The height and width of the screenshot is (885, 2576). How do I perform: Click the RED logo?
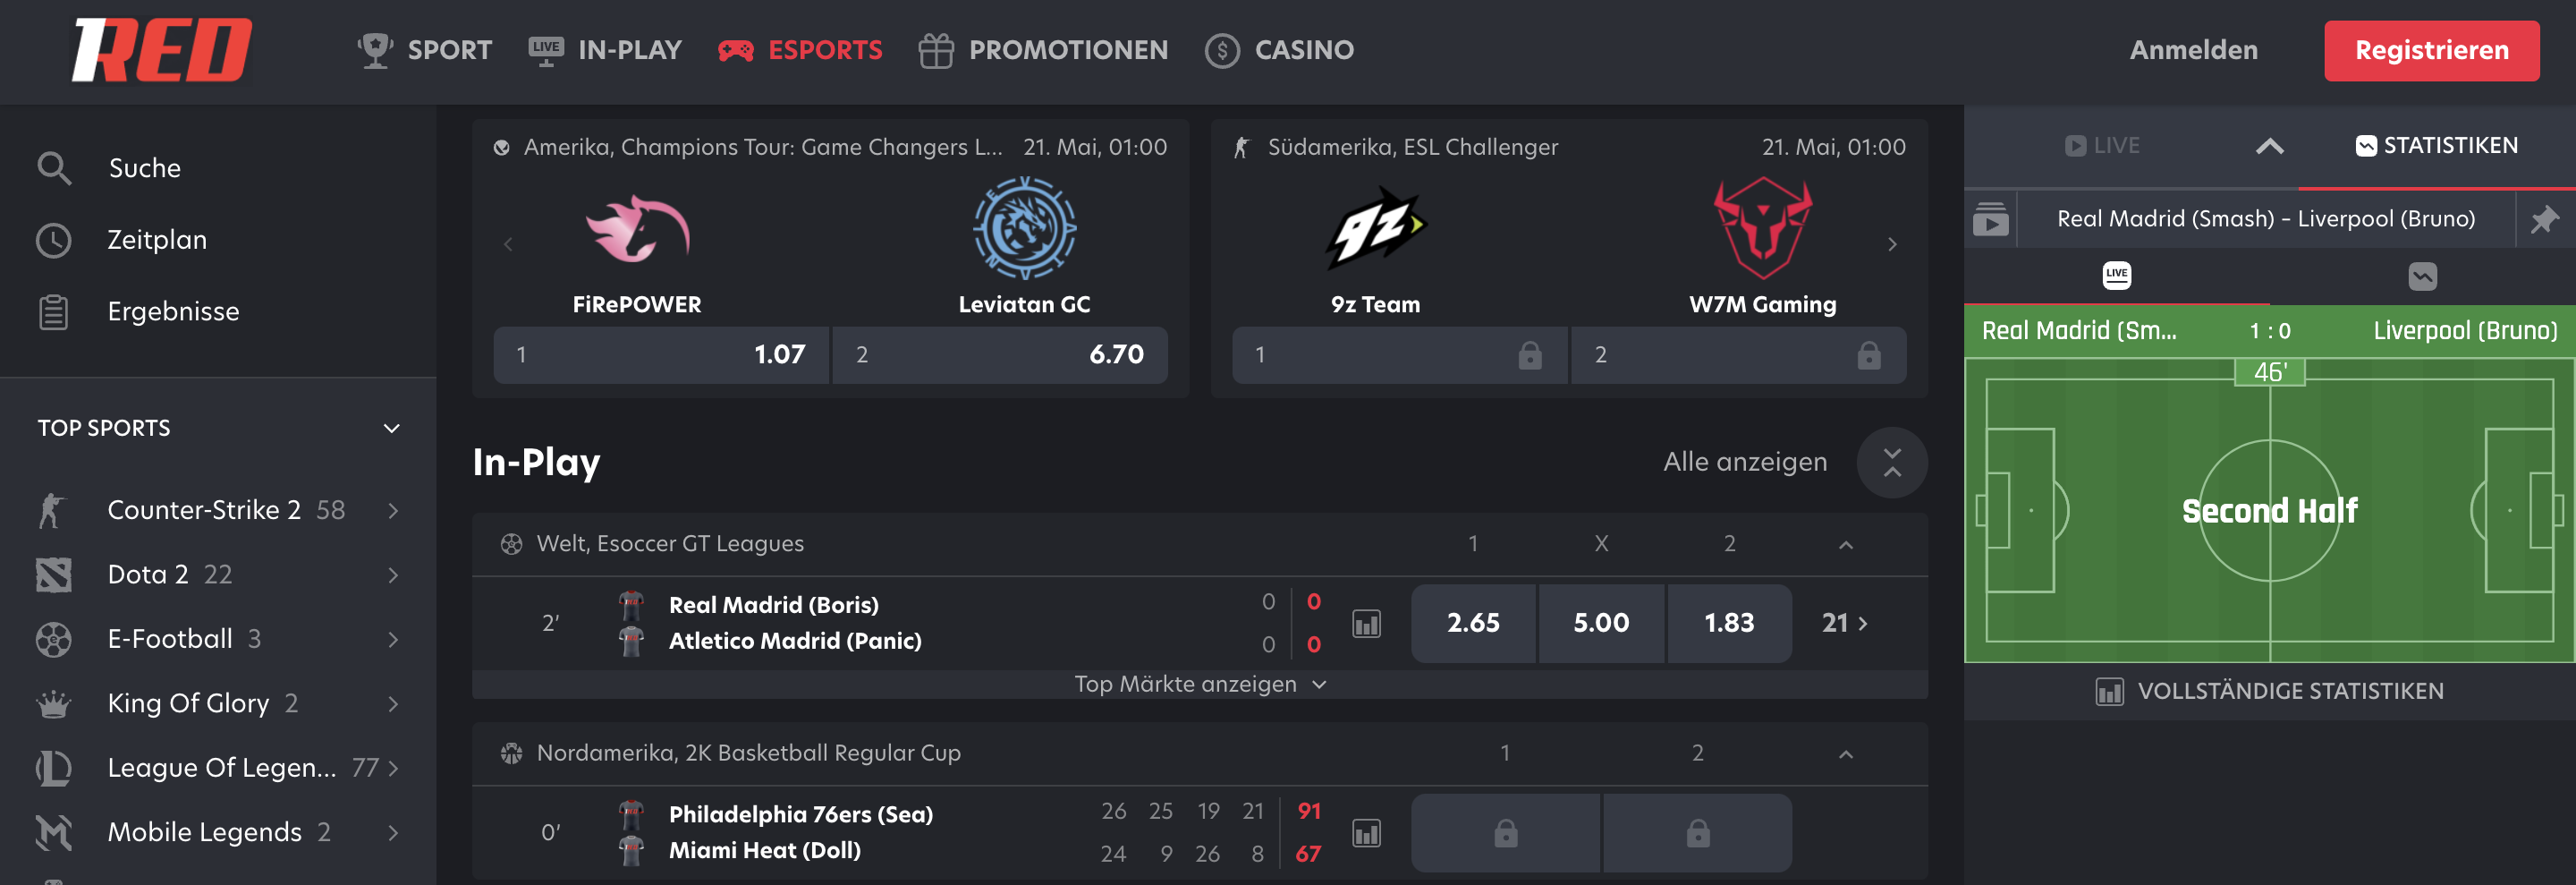click(x=161, y=50)
